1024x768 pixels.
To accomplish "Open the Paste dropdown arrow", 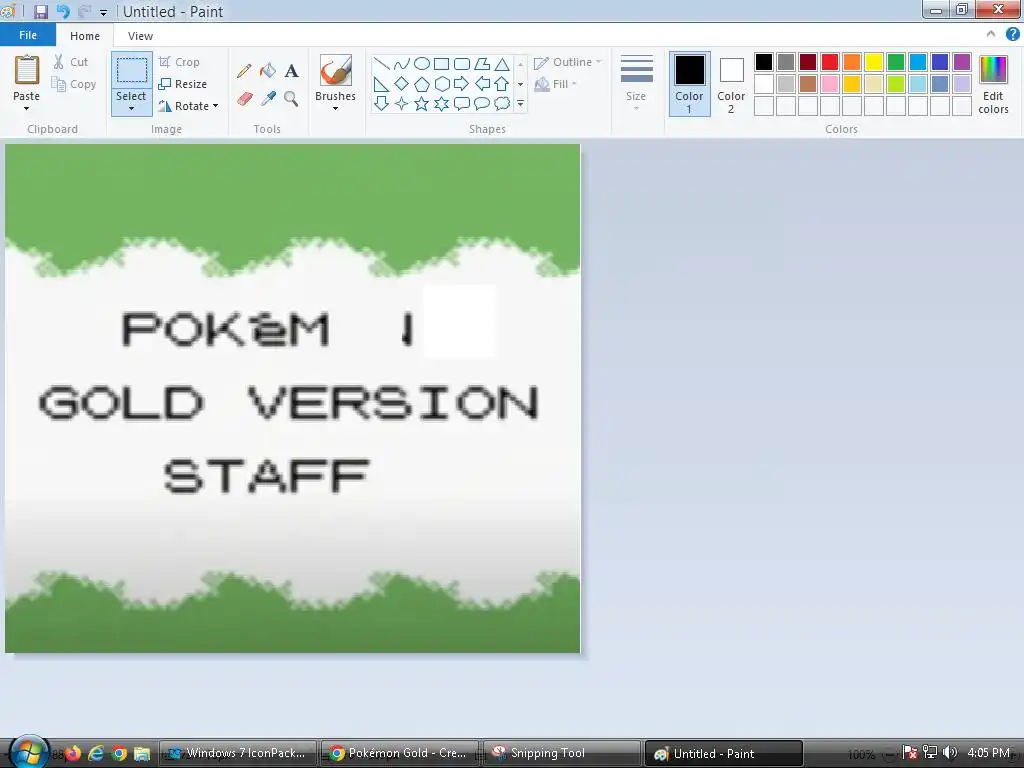I will [x=27, y=108].
